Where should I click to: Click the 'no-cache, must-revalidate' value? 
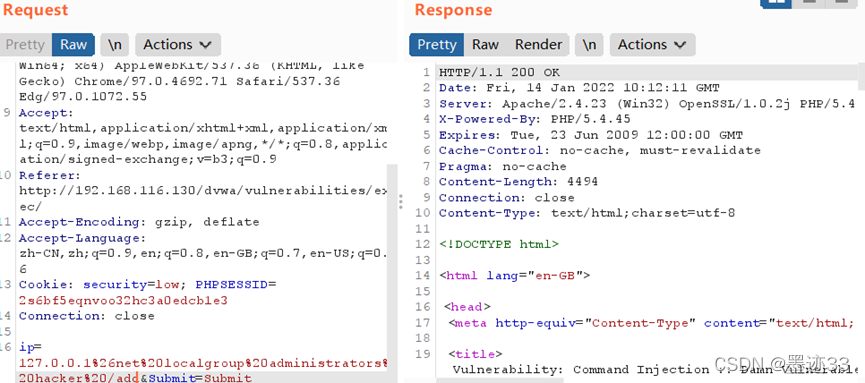point(660,151)
